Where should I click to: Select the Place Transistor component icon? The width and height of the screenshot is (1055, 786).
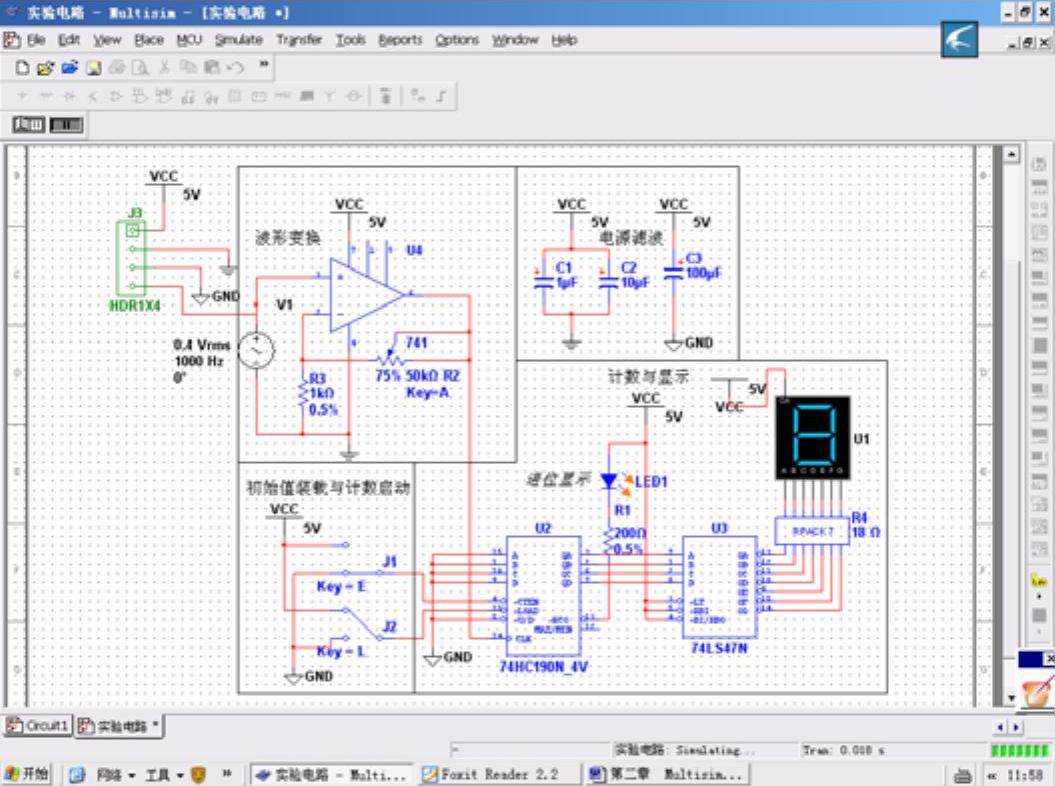point(93,96)
